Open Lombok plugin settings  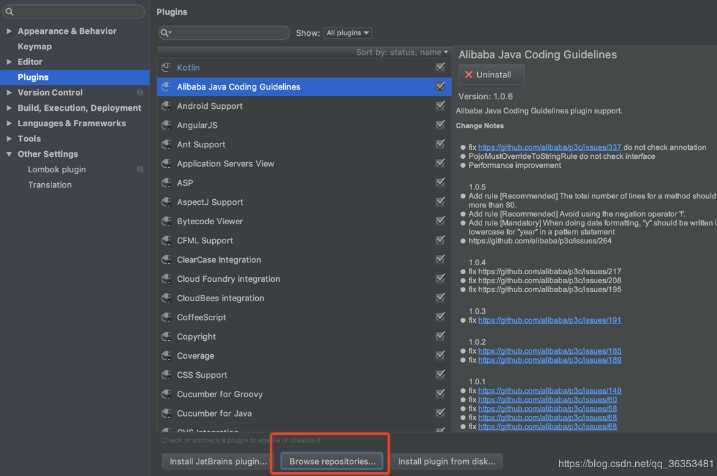(57, 169)
